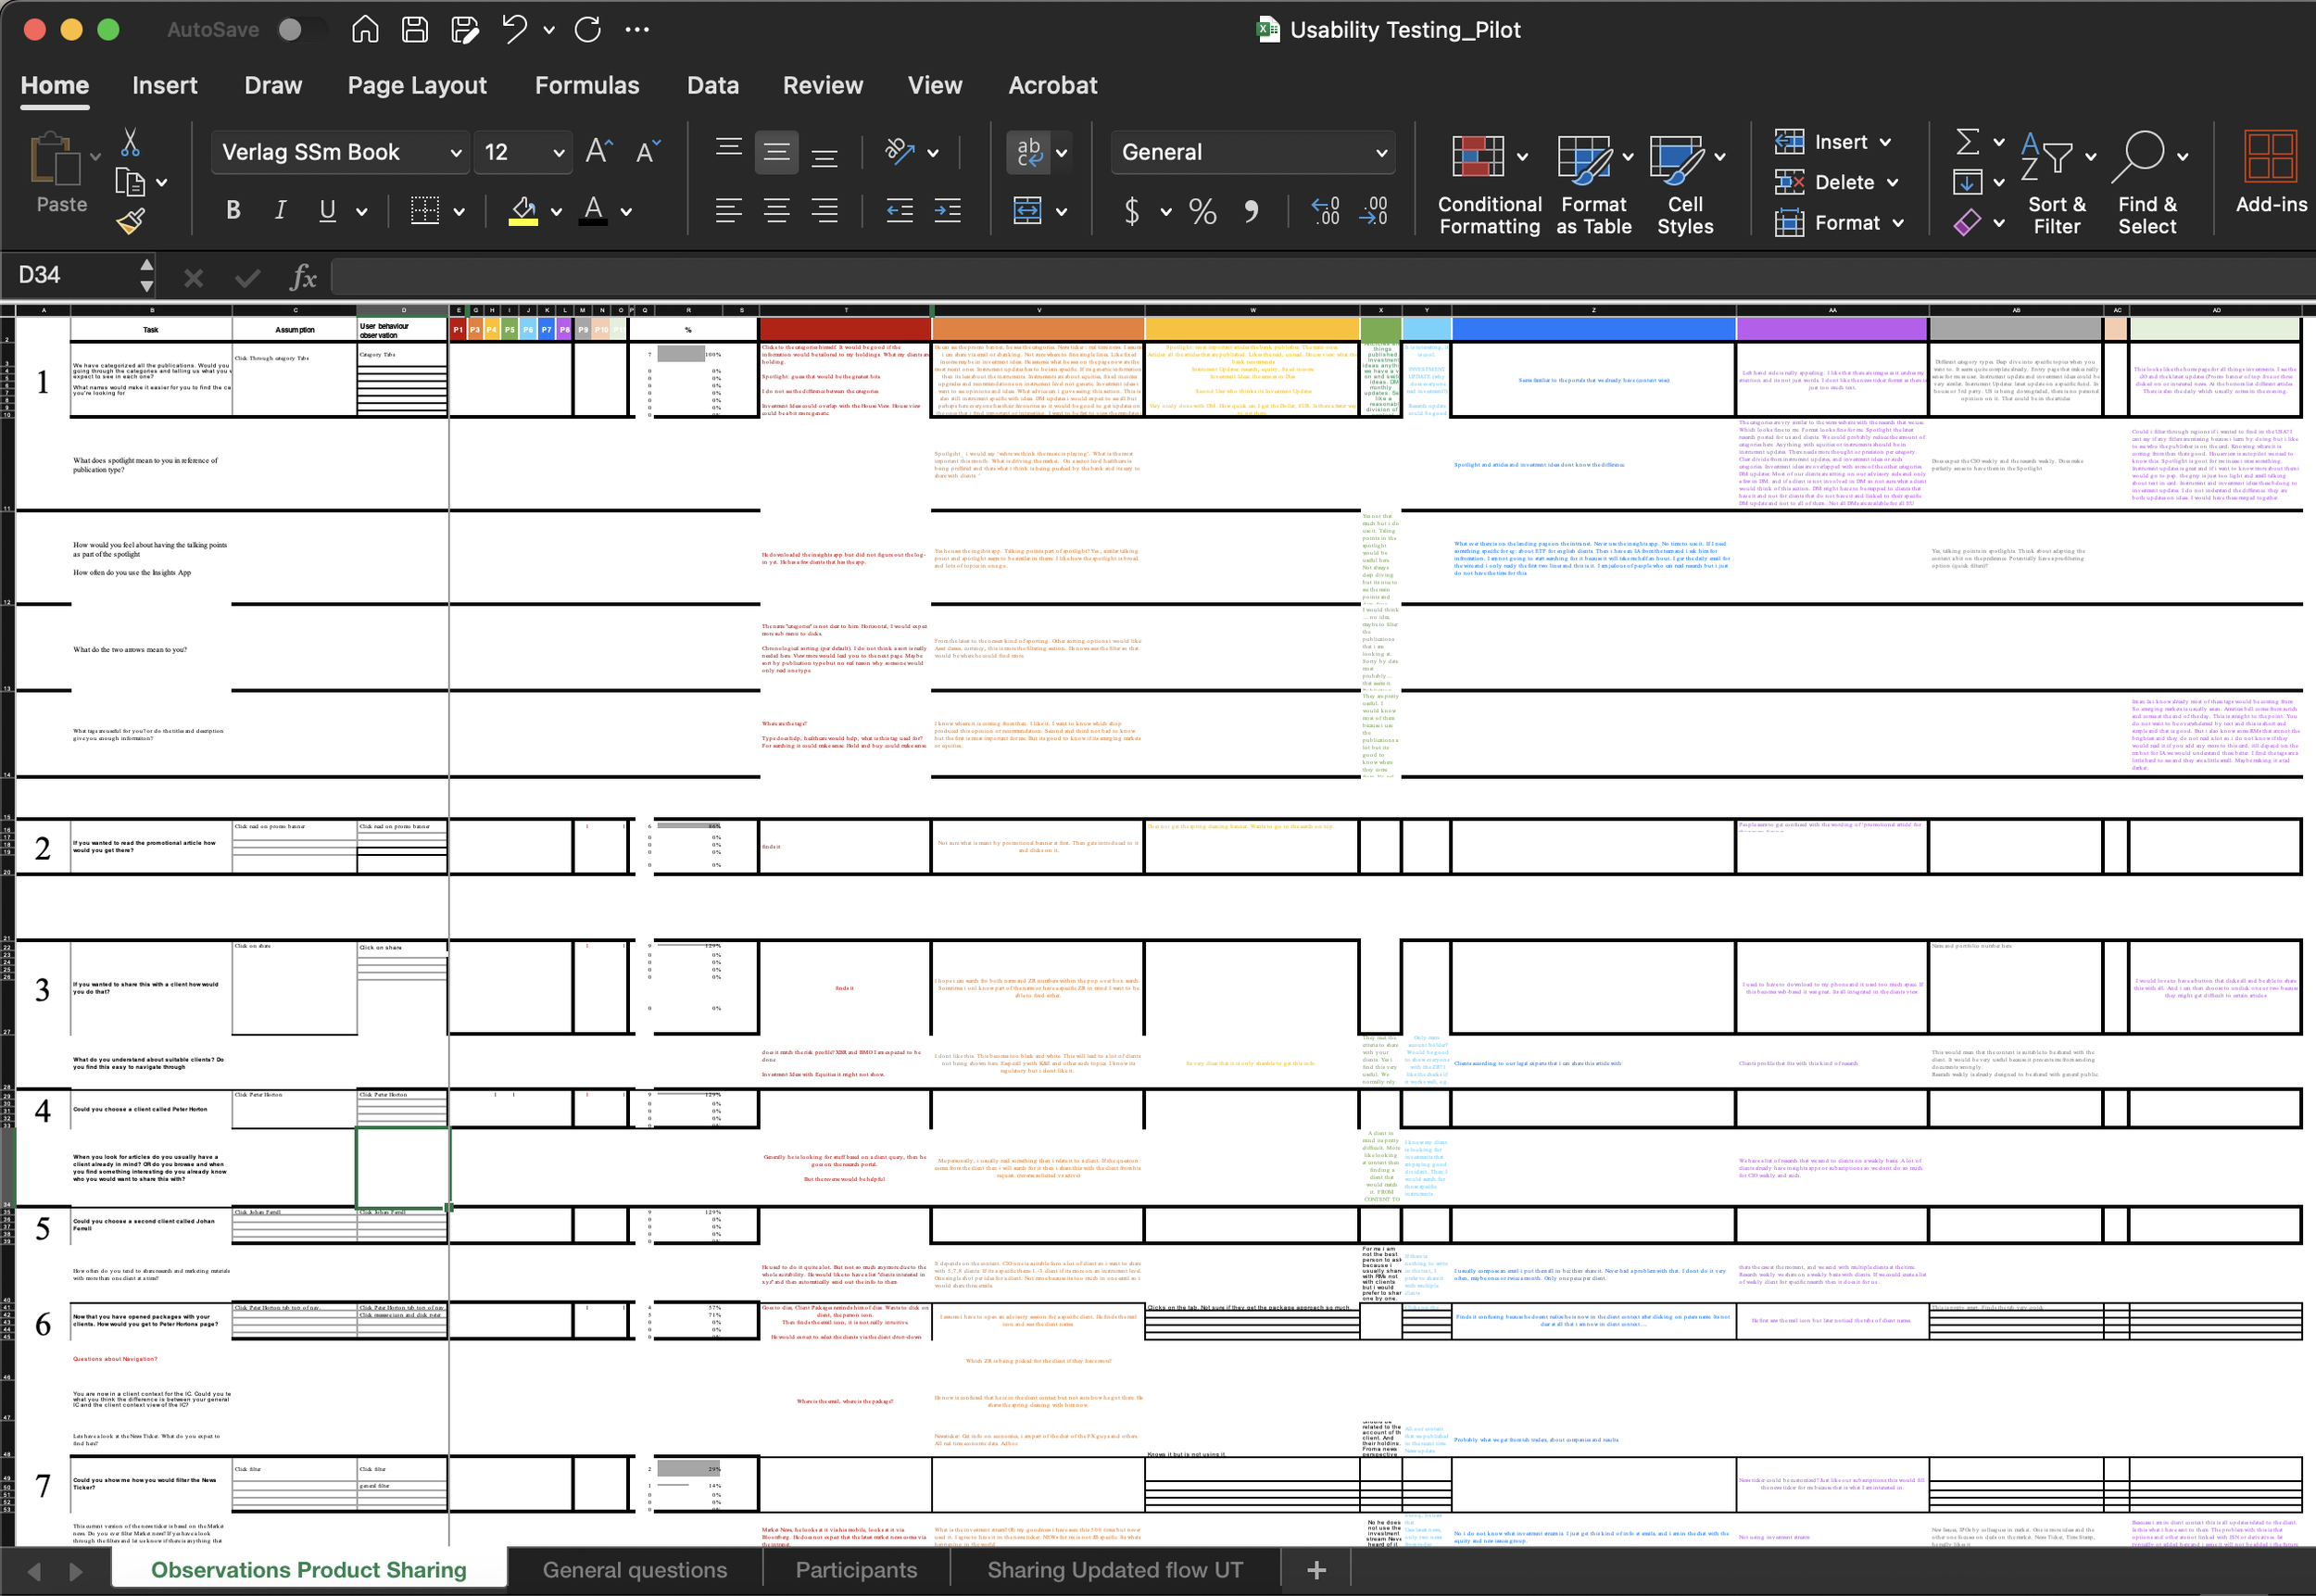This screenshot has width=2316, height=1596.
Task: Toggle Bold formatting
Action: pos(233,211)
